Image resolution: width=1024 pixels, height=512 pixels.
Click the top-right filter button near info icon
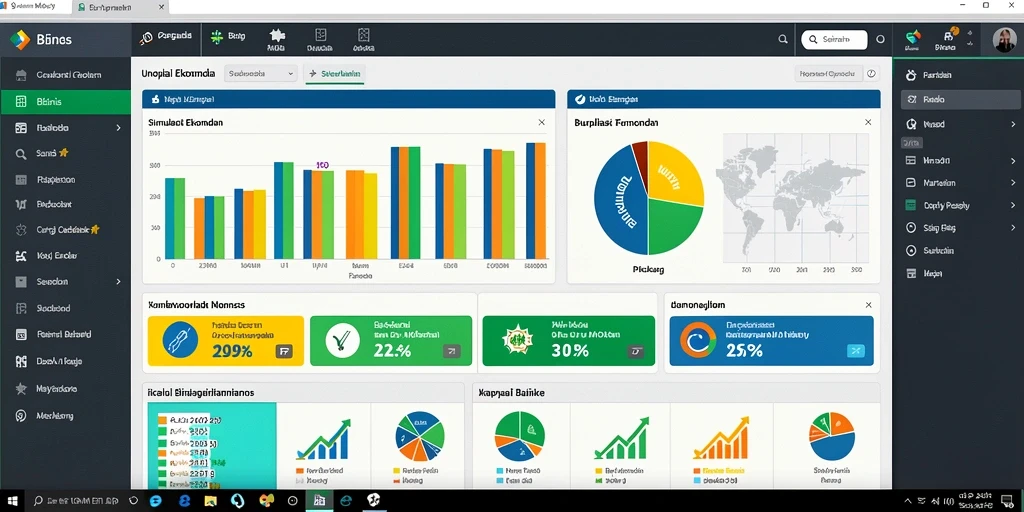(829, 74)
